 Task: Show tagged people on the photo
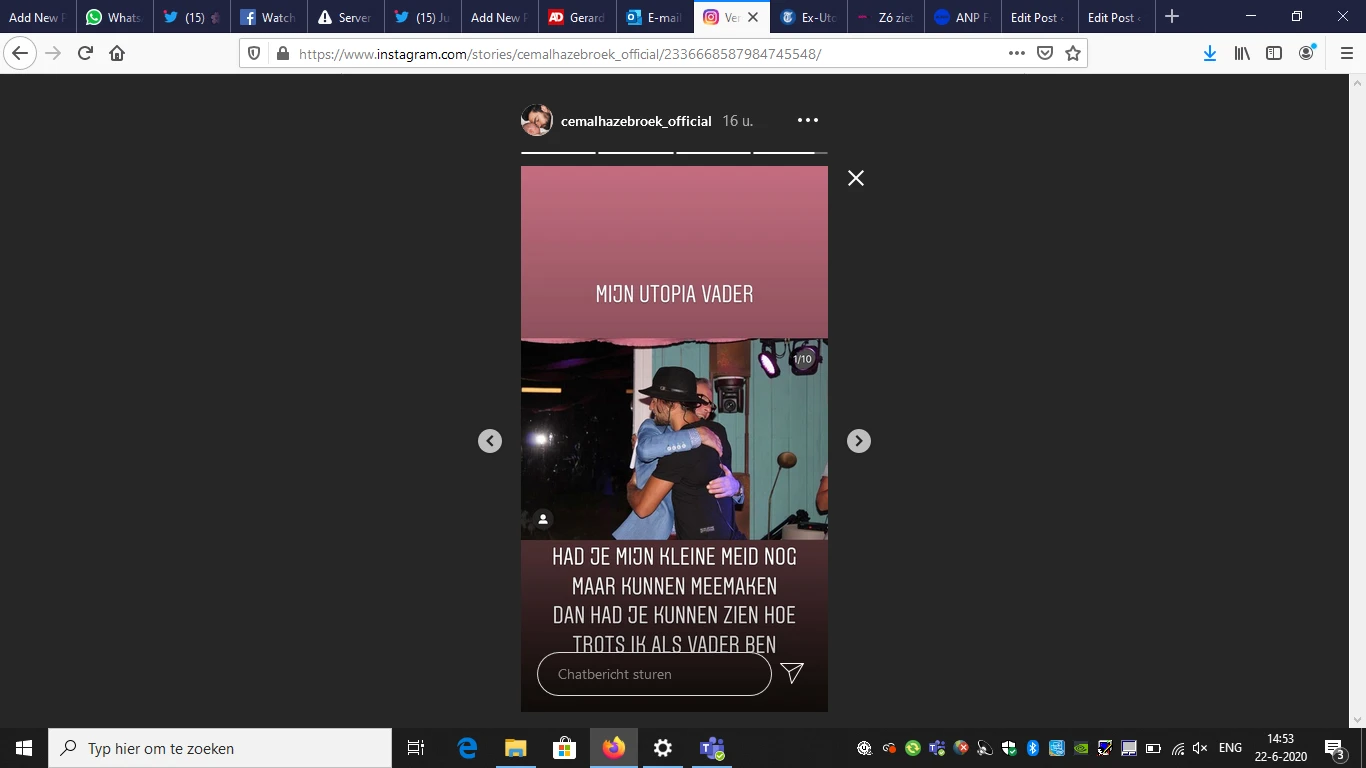[543, 519]
